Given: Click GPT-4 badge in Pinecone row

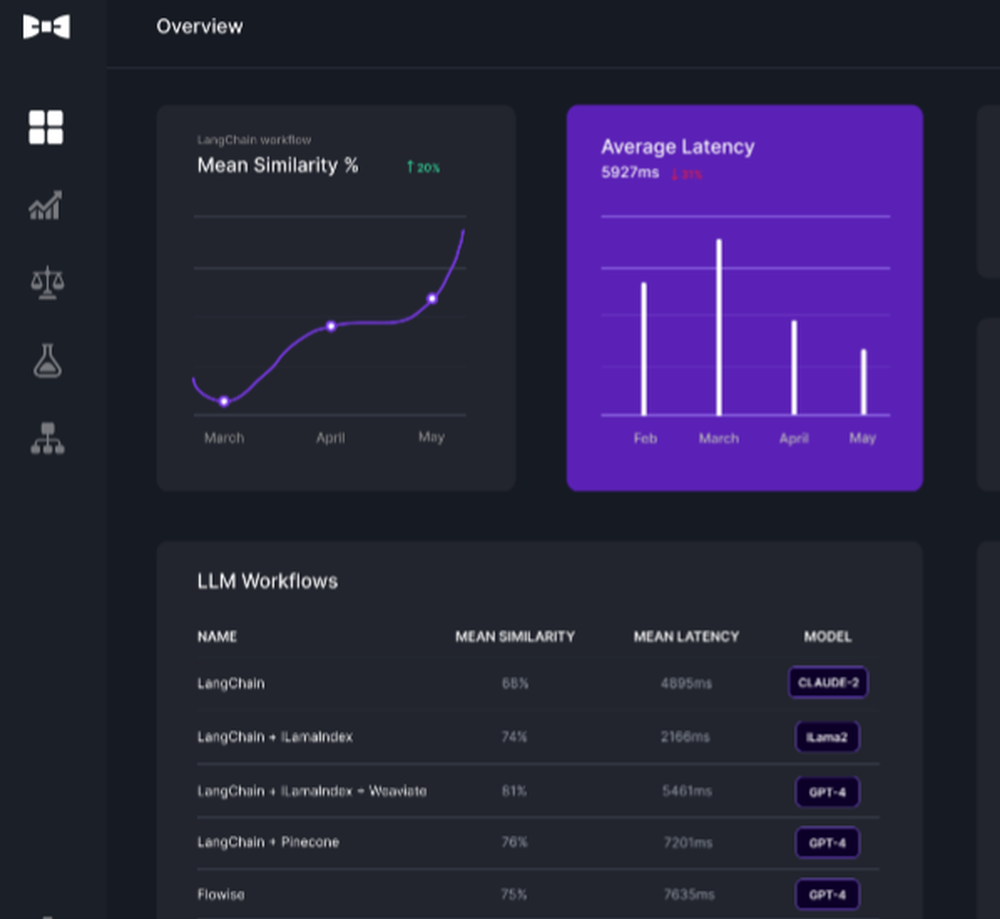Looking at the screenshot, I should click(827, 842).
